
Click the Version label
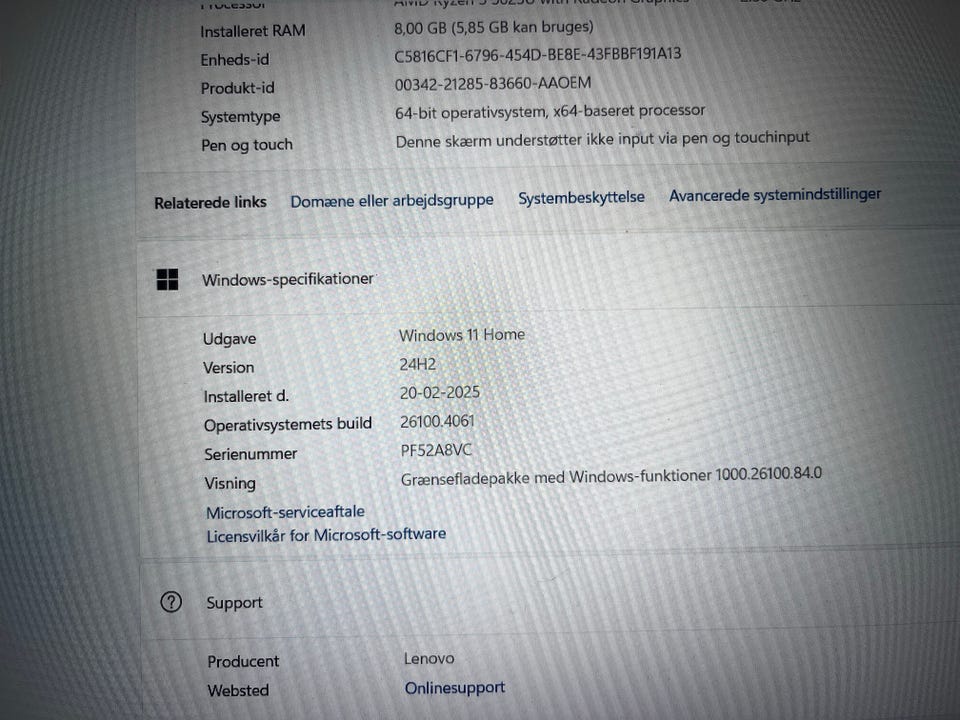tap(228, 367)
